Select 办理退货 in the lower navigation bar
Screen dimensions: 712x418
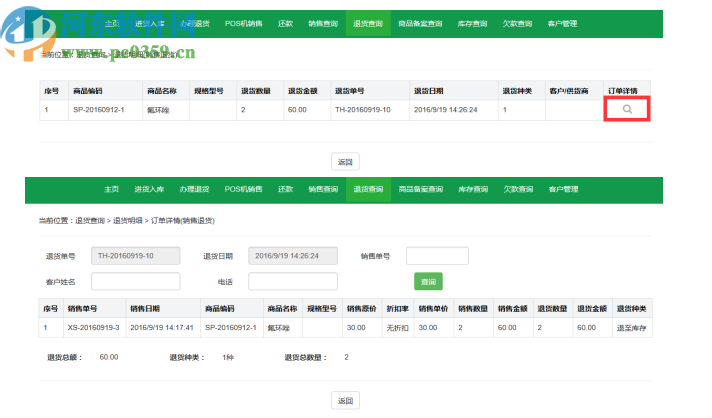pos(194,189)
